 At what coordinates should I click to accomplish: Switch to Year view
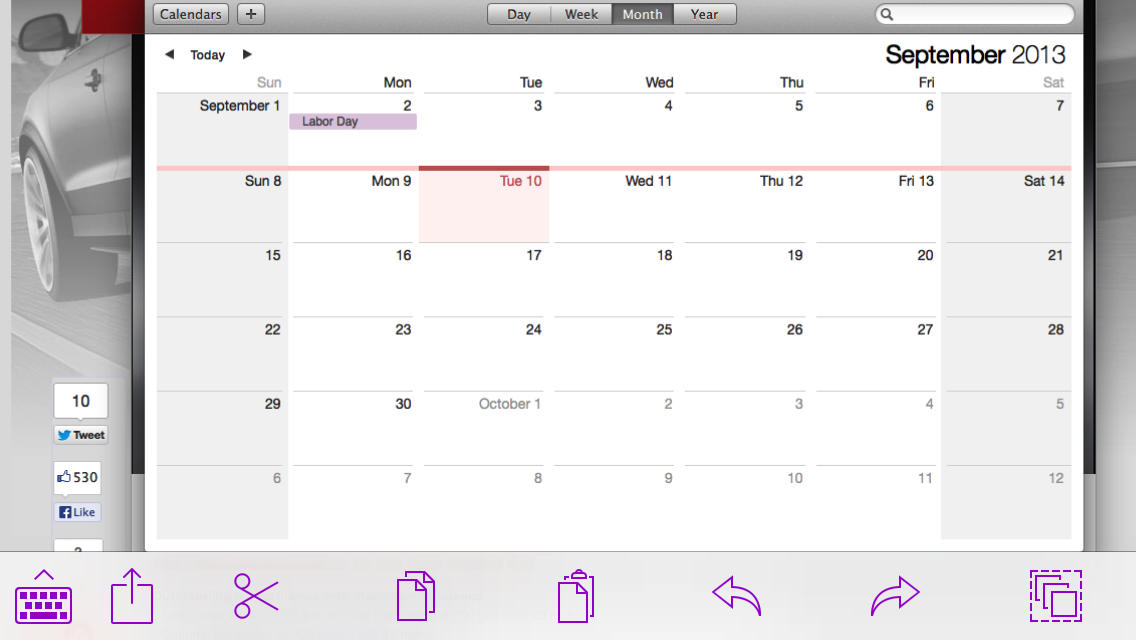pos(704,14)
